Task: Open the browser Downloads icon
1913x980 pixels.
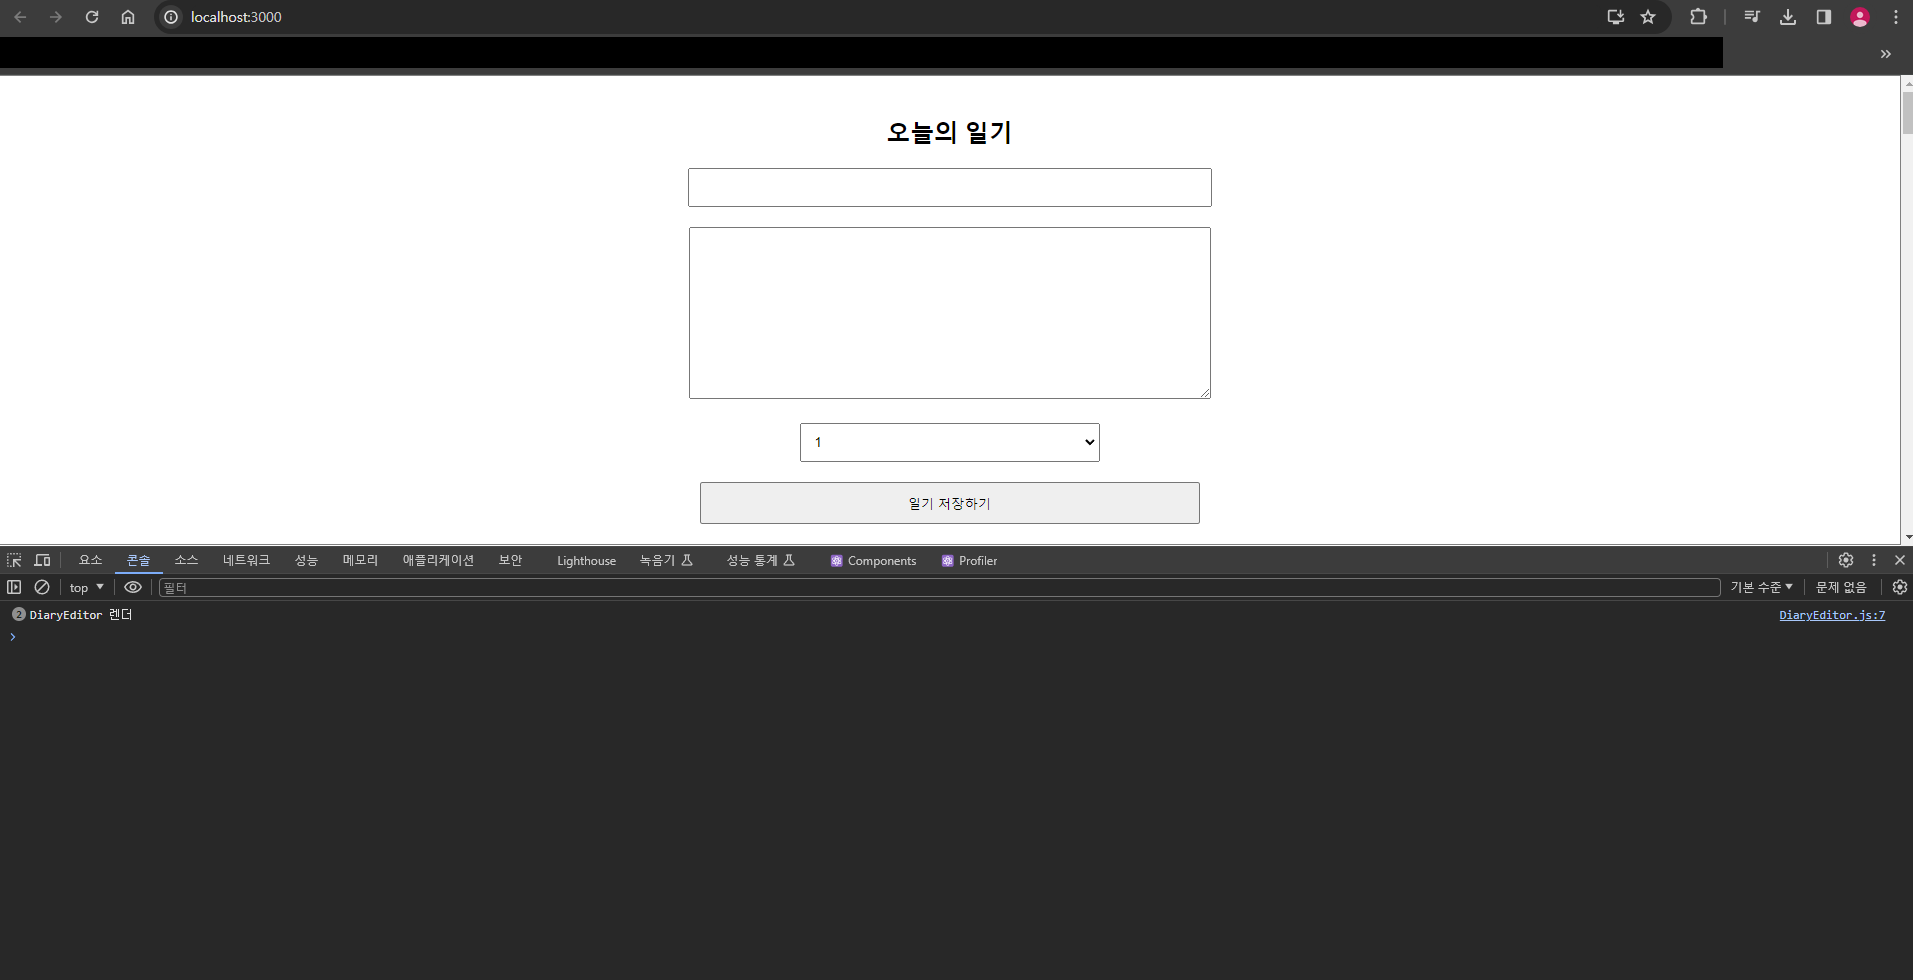Action: click(x=1788, y=17)
